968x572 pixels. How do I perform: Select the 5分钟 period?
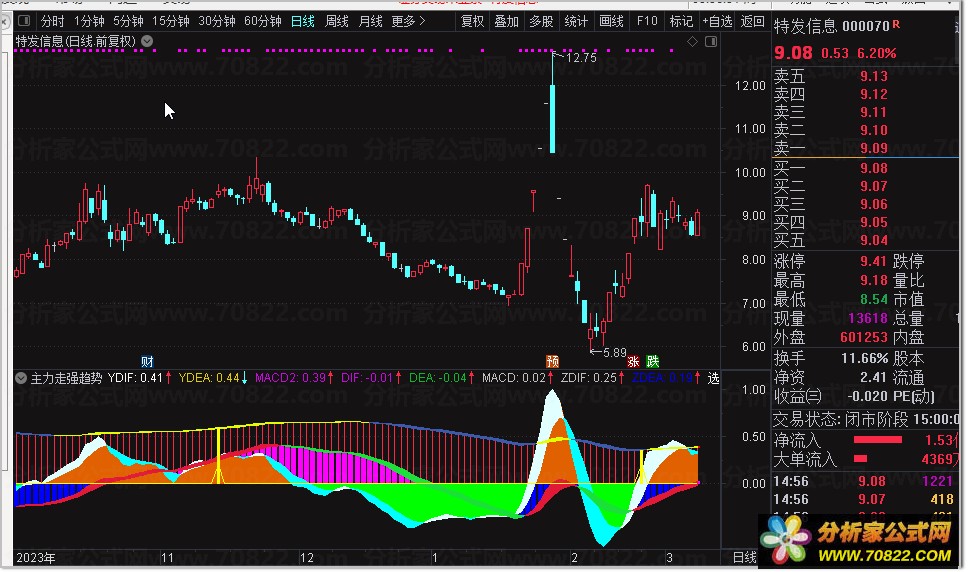click(128, 21)
